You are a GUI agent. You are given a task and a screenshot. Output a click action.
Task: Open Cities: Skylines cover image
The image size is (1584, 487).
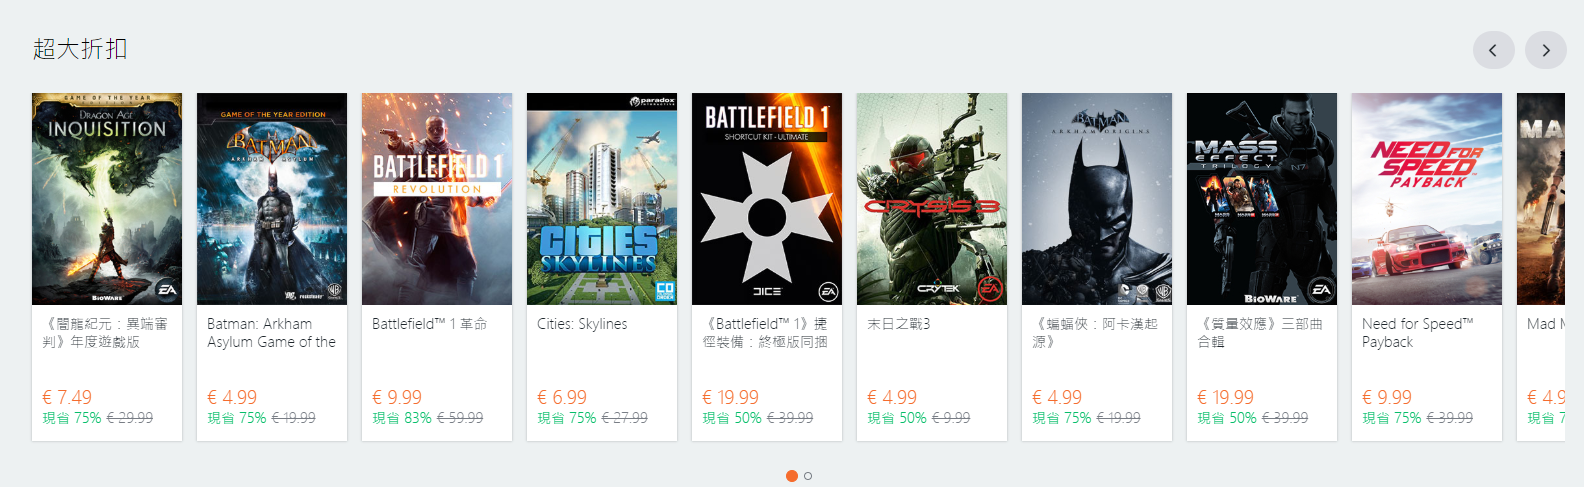point(602,199)
